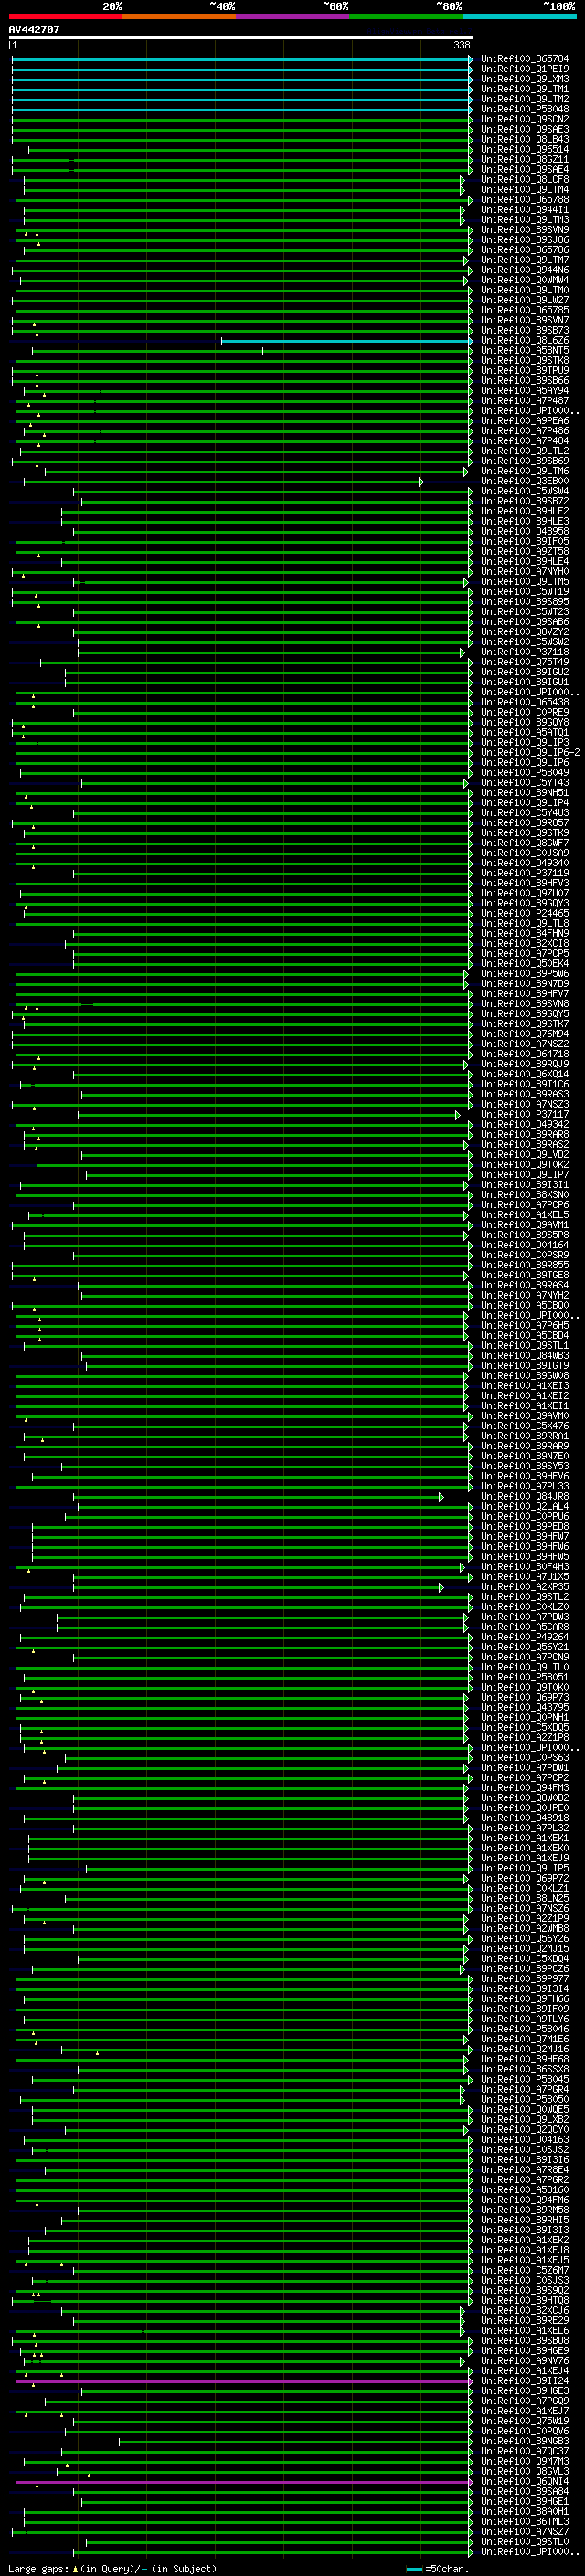Open hit UniRef100_P58048

coord(525,109)
